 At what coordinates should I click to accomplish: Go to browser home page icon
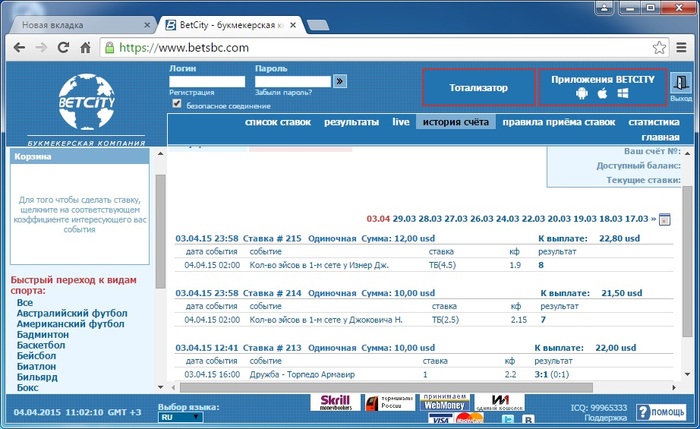point(85,47)
